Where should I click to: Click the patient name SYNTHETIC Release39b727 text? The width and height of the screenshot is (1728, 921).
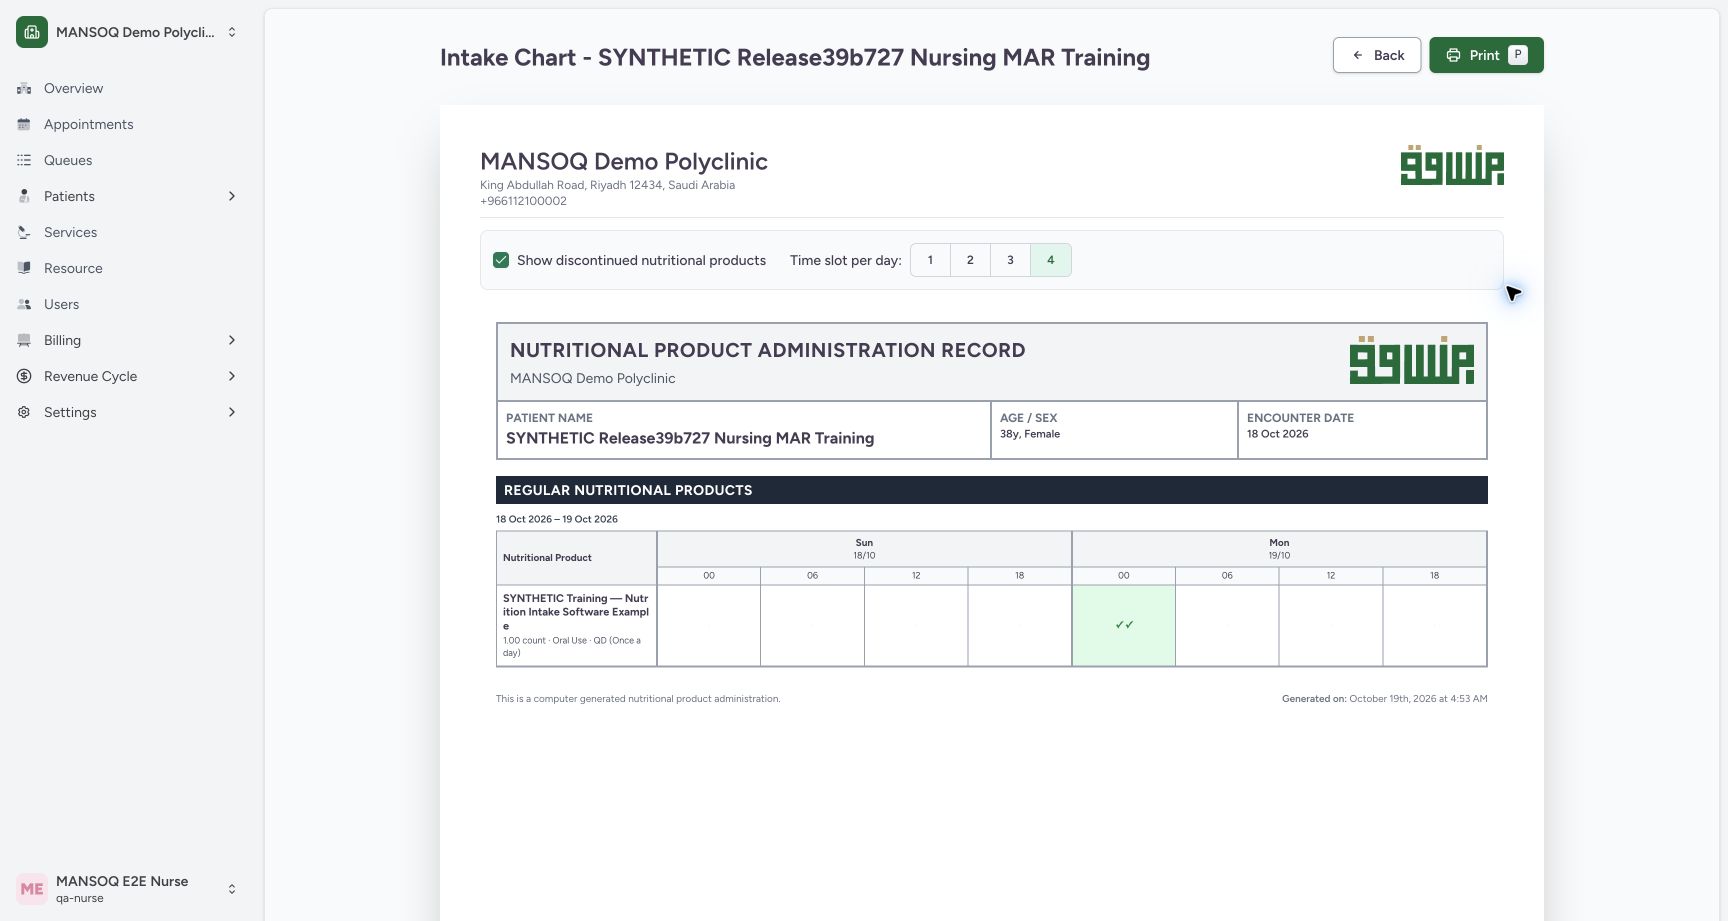(x=690, y=438)
